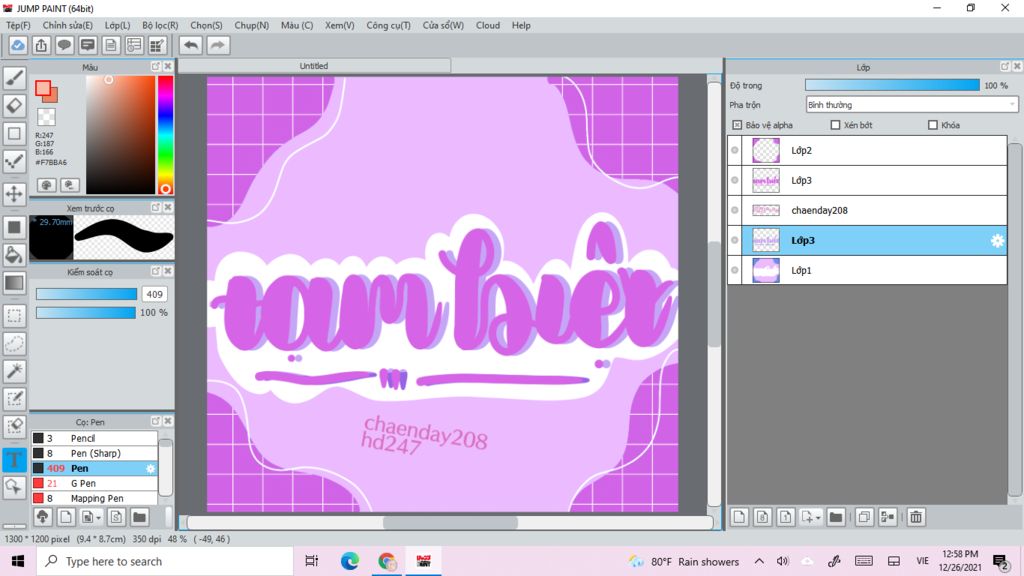
Task: Select the Lớp1 layer
Action: (x=867, y=270)
